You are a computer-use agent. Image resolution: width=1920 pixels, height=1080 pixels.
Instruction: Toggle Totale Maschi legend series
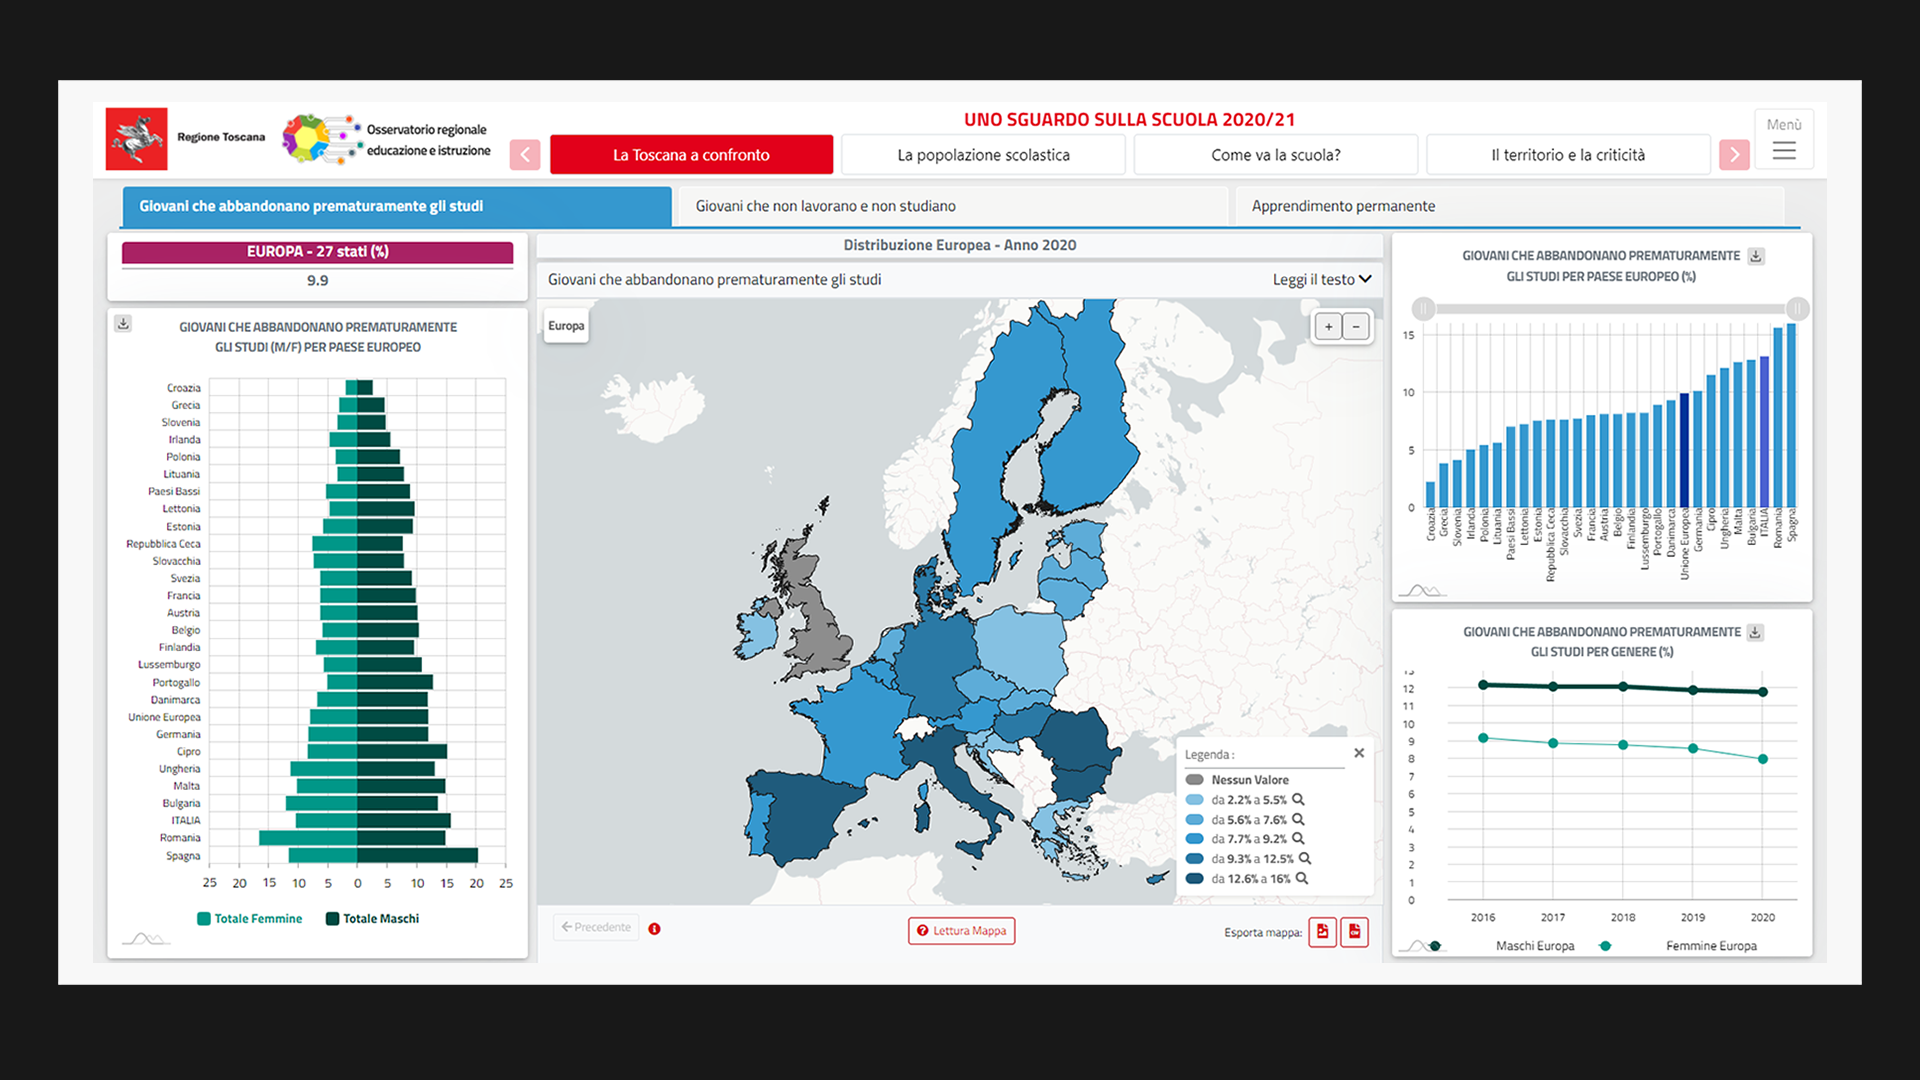point(372,919)
